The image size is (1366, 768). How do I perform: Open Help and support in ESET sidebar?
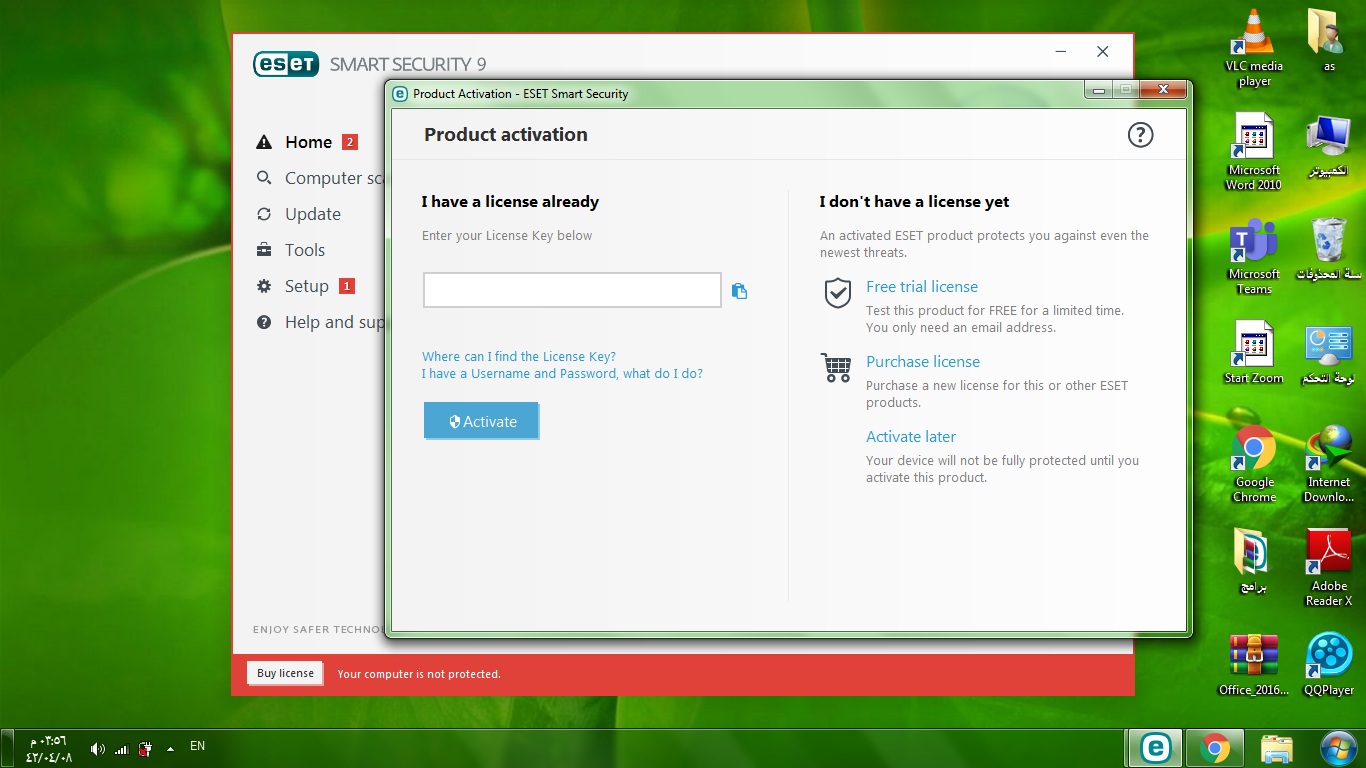335,322
